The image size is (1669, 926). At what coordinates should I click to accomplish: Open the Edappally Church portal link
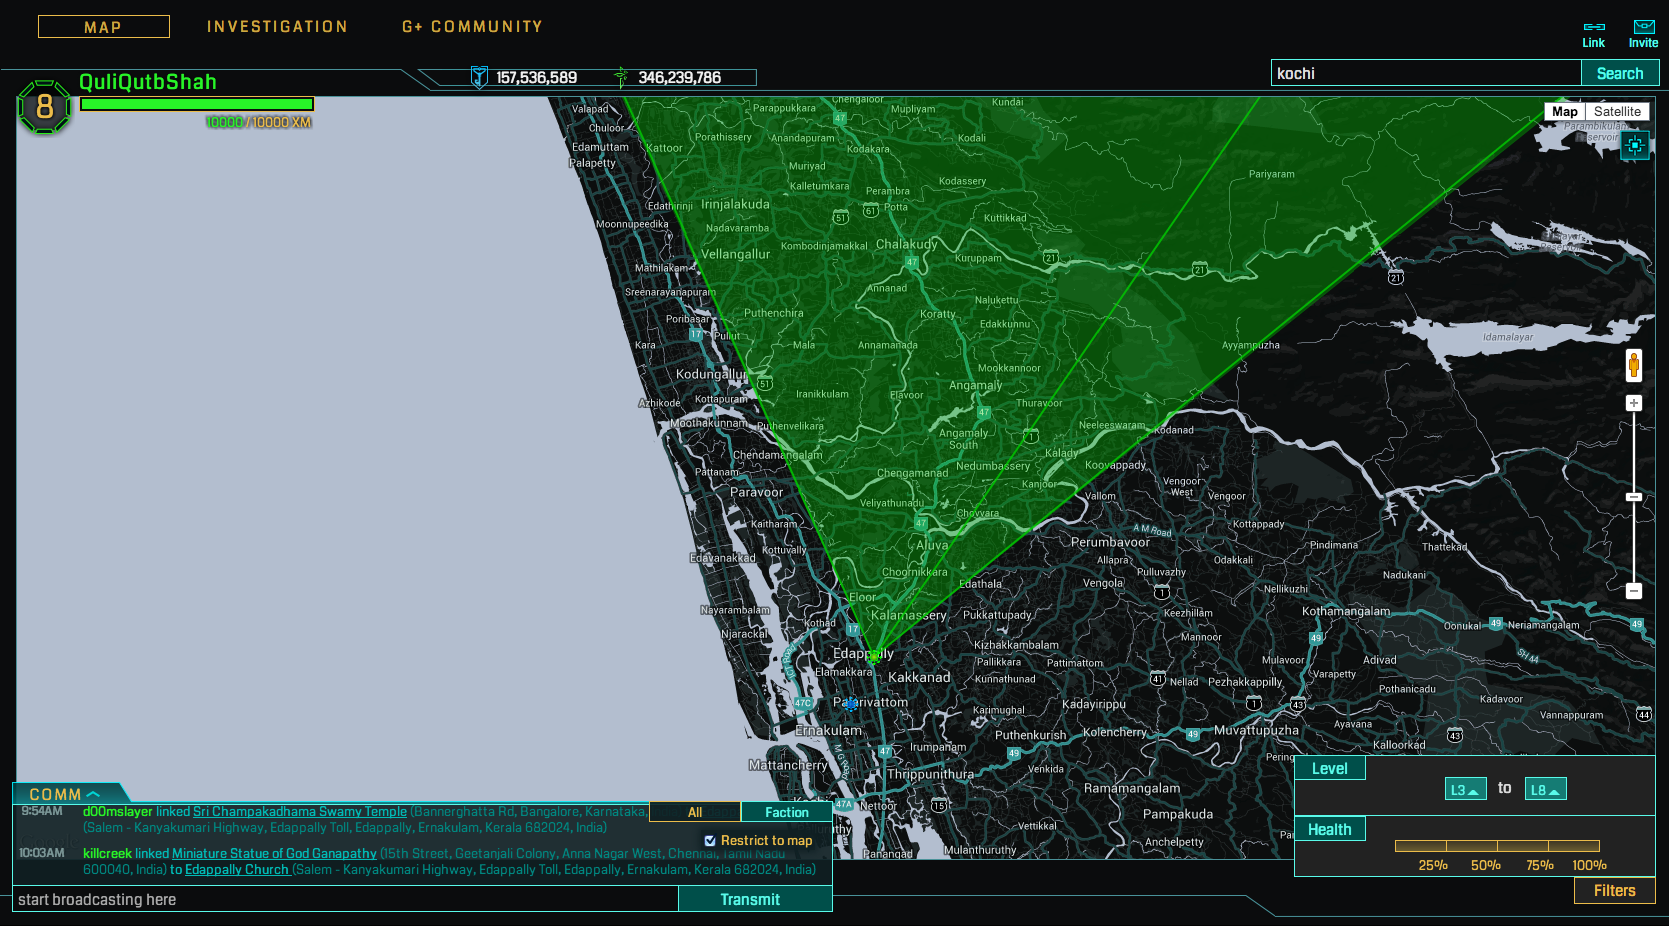pyautogui.click(x=237, y=870)
